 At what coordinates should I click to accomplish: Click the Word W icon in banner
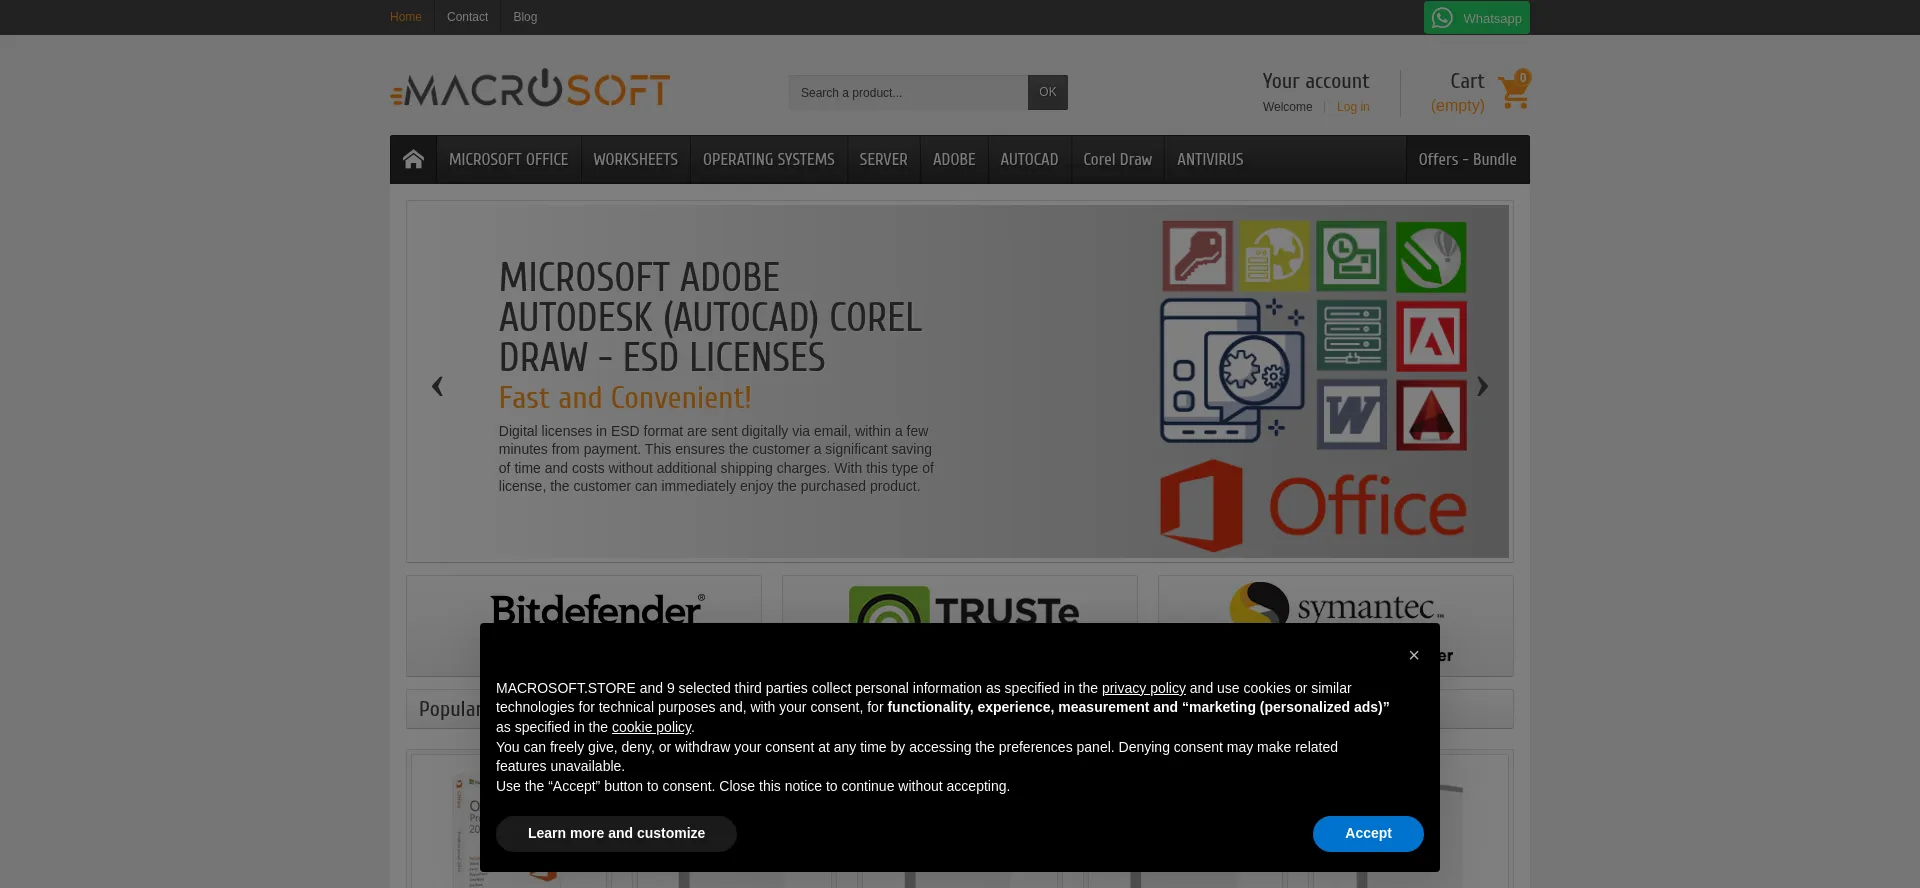point(1352,414)
